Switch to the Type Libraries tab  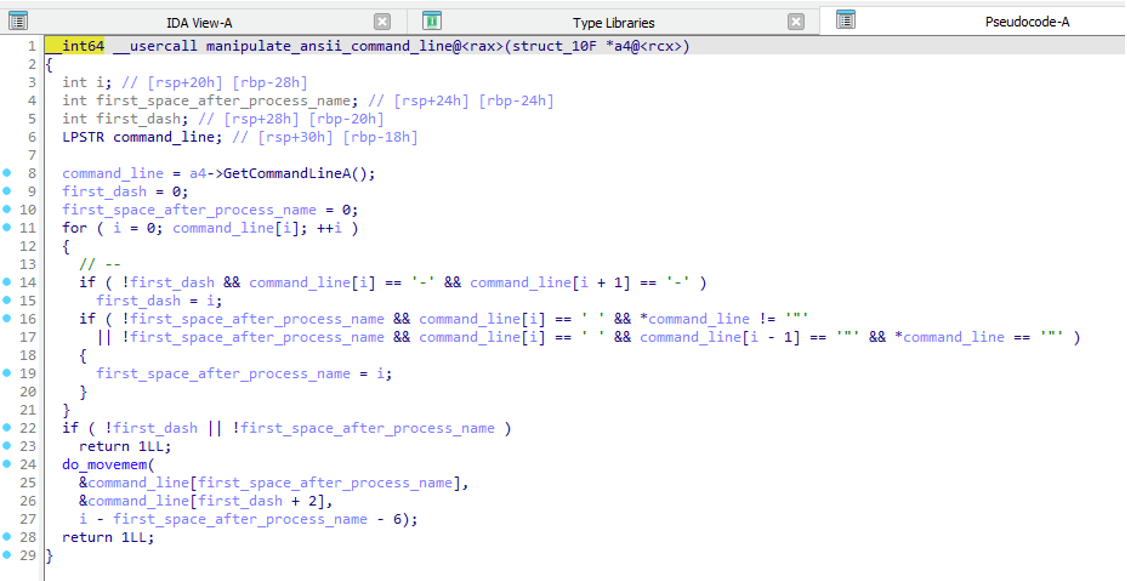point(614,23)
